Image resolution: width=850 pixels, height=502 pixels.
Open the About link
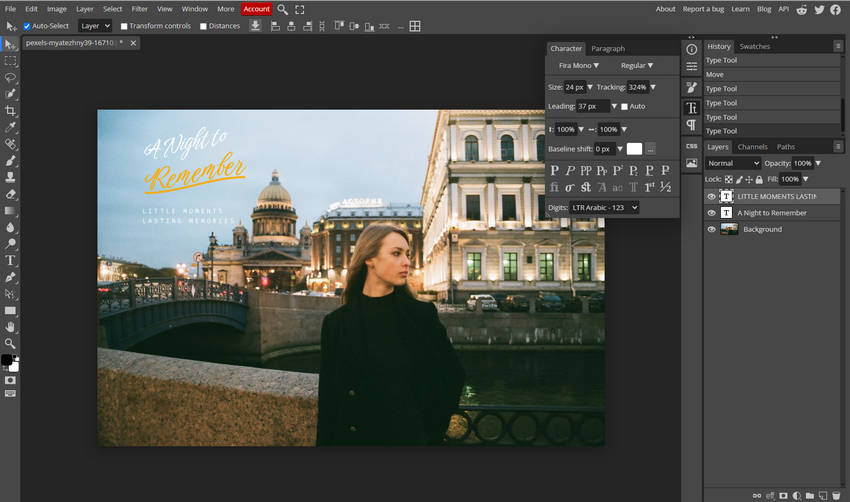point(665,9)
